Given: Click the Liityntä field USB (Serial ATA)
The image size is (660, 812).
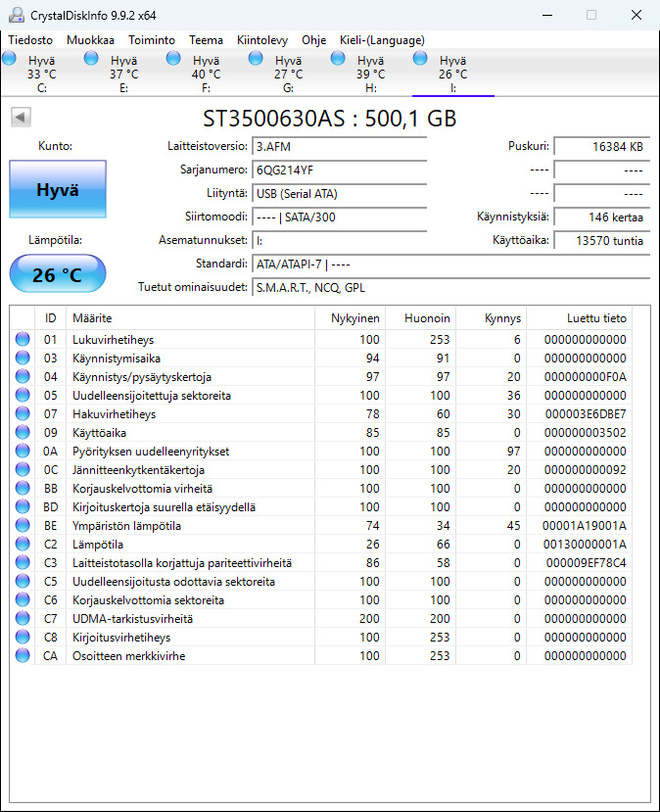Looking at the screenshot, I should tap(339, 194).
